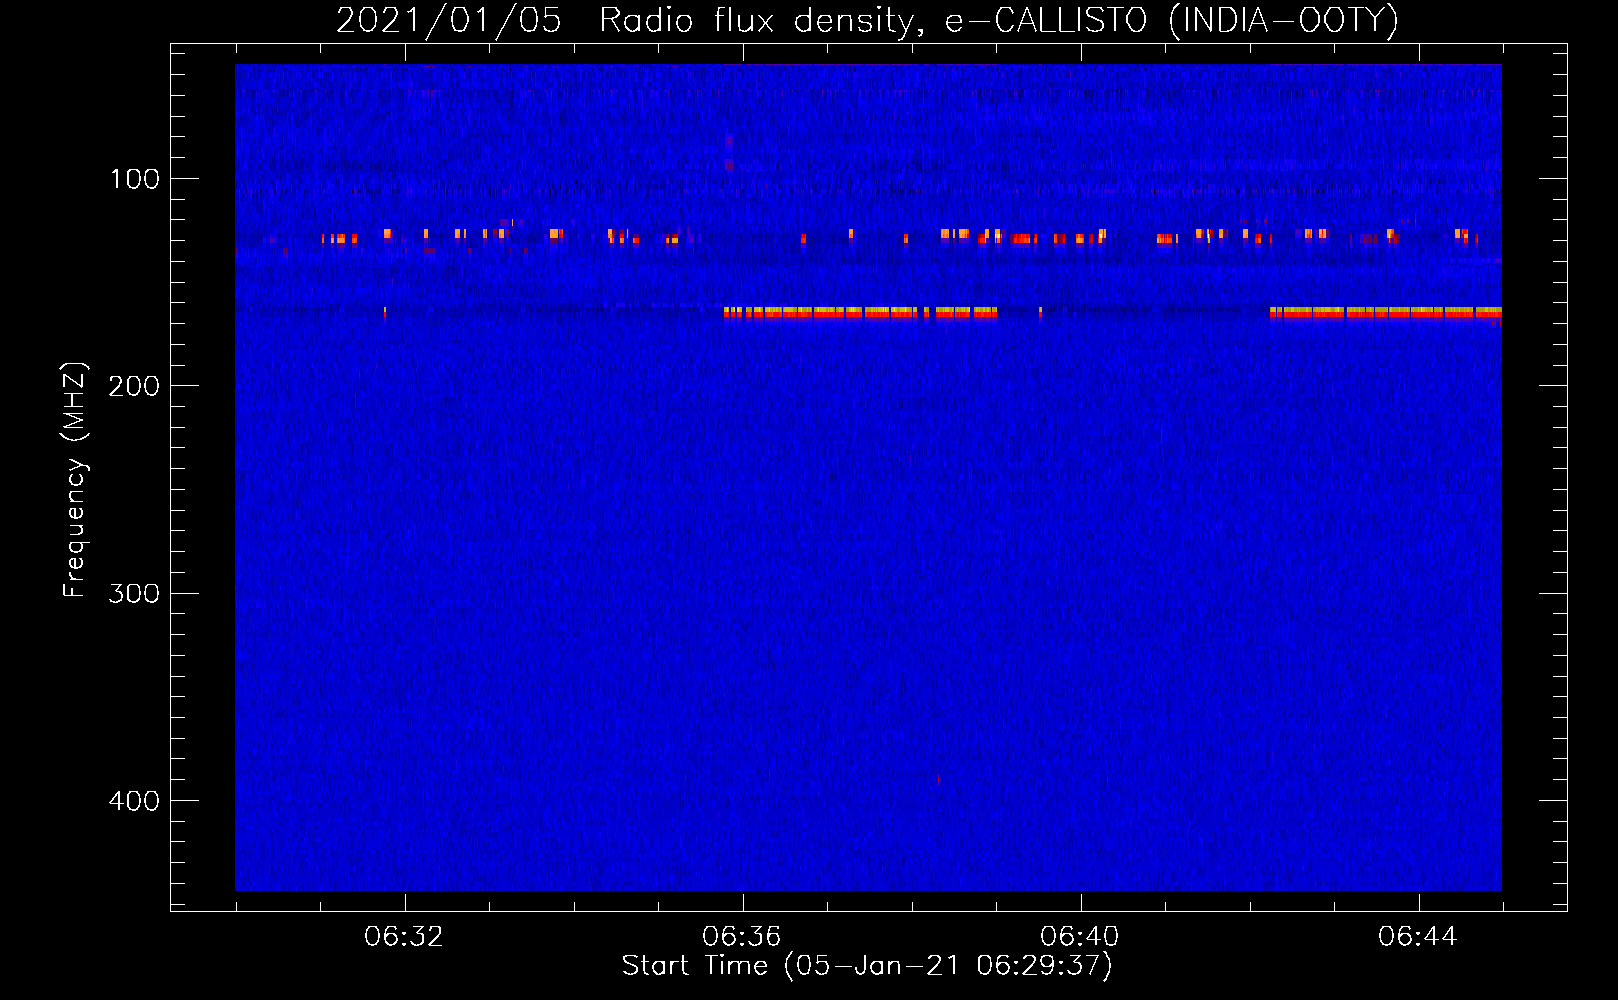1618x1000 pixels.
Task: Click the "Frequency (MHZ)" y-axis label
Action: pos(75,480)
